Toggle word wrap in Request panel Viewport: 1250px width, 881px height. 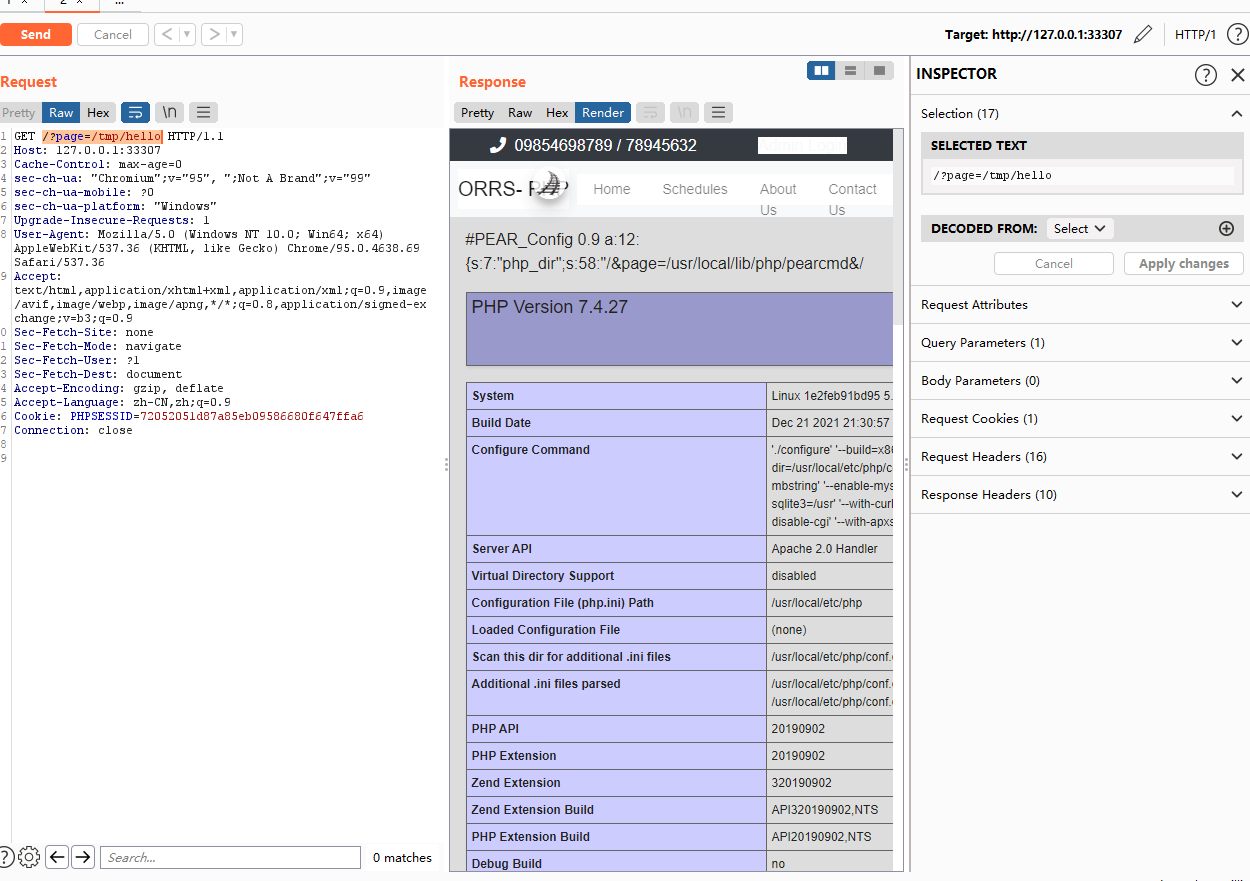pyautogui.click(x=135, y=113)
